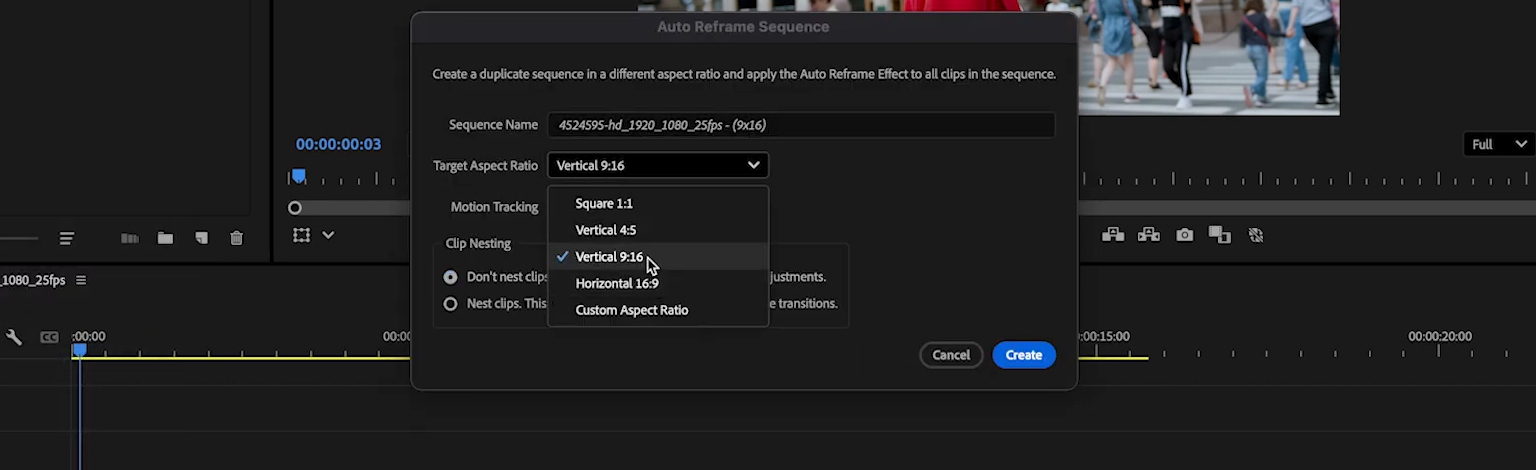The height and width of the screenshot is (470, 1536).
Task: Click the safe margins transform box icon
Action: pos(302,235)
